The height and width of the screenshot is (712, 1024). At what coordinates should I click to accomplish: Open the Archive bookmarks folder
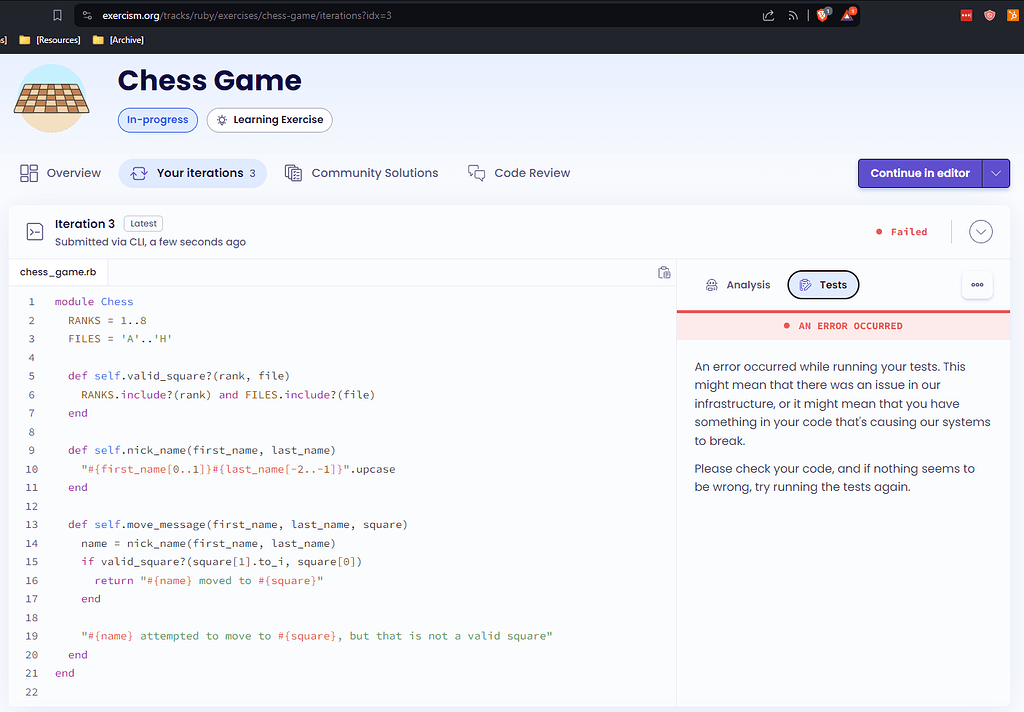click(x=118, y=40)
